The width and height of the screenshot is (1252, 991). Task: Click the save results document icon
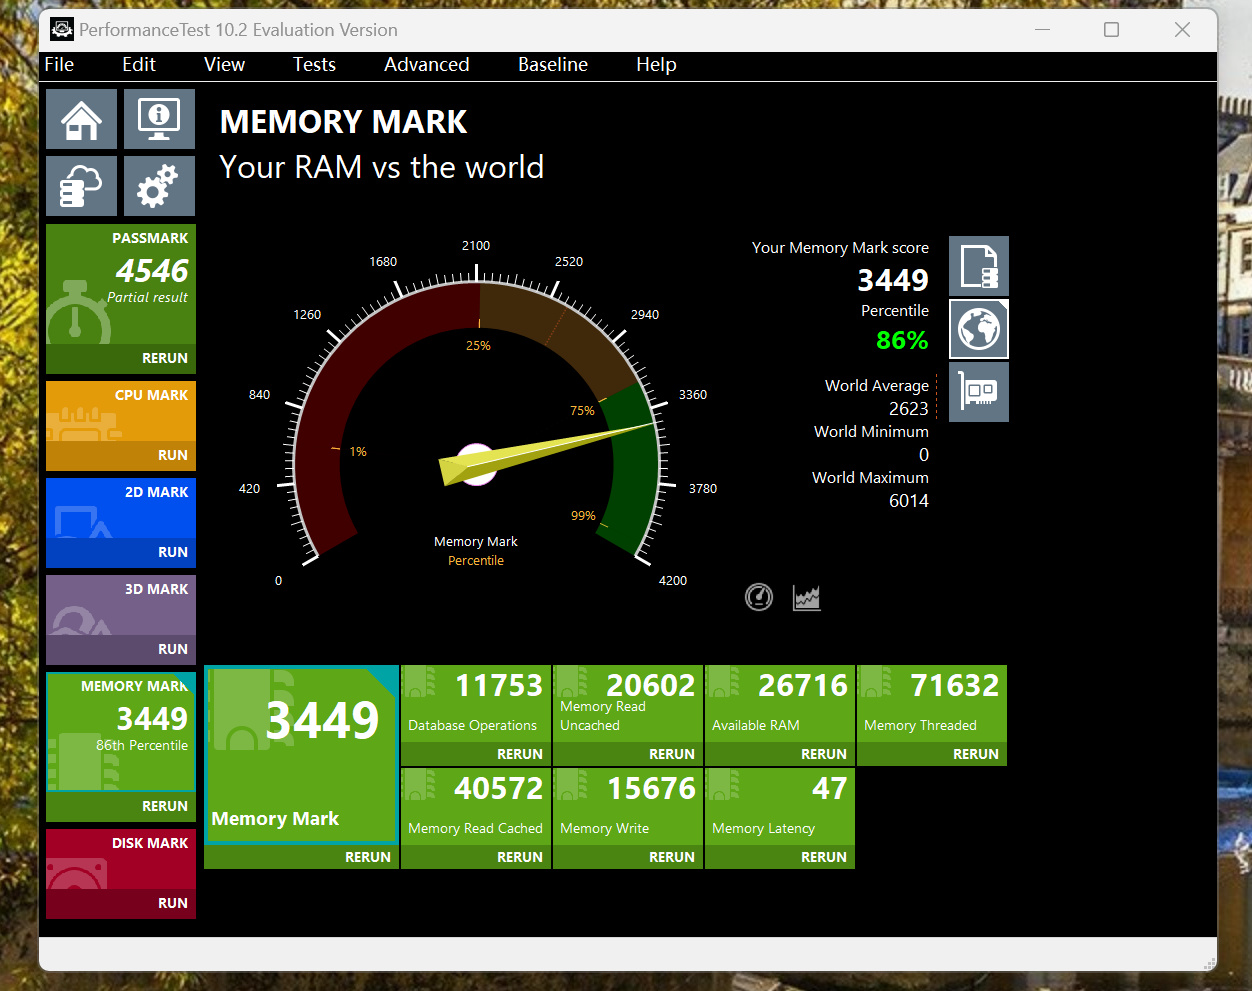978,266
